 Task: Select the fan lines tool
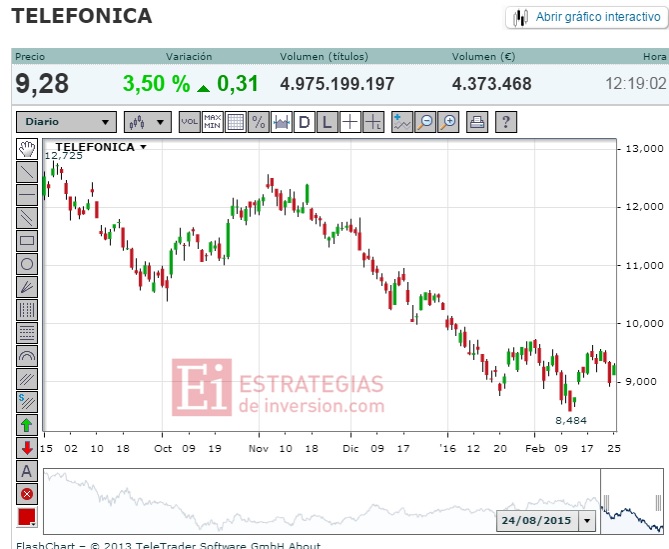tap(27, 287)
